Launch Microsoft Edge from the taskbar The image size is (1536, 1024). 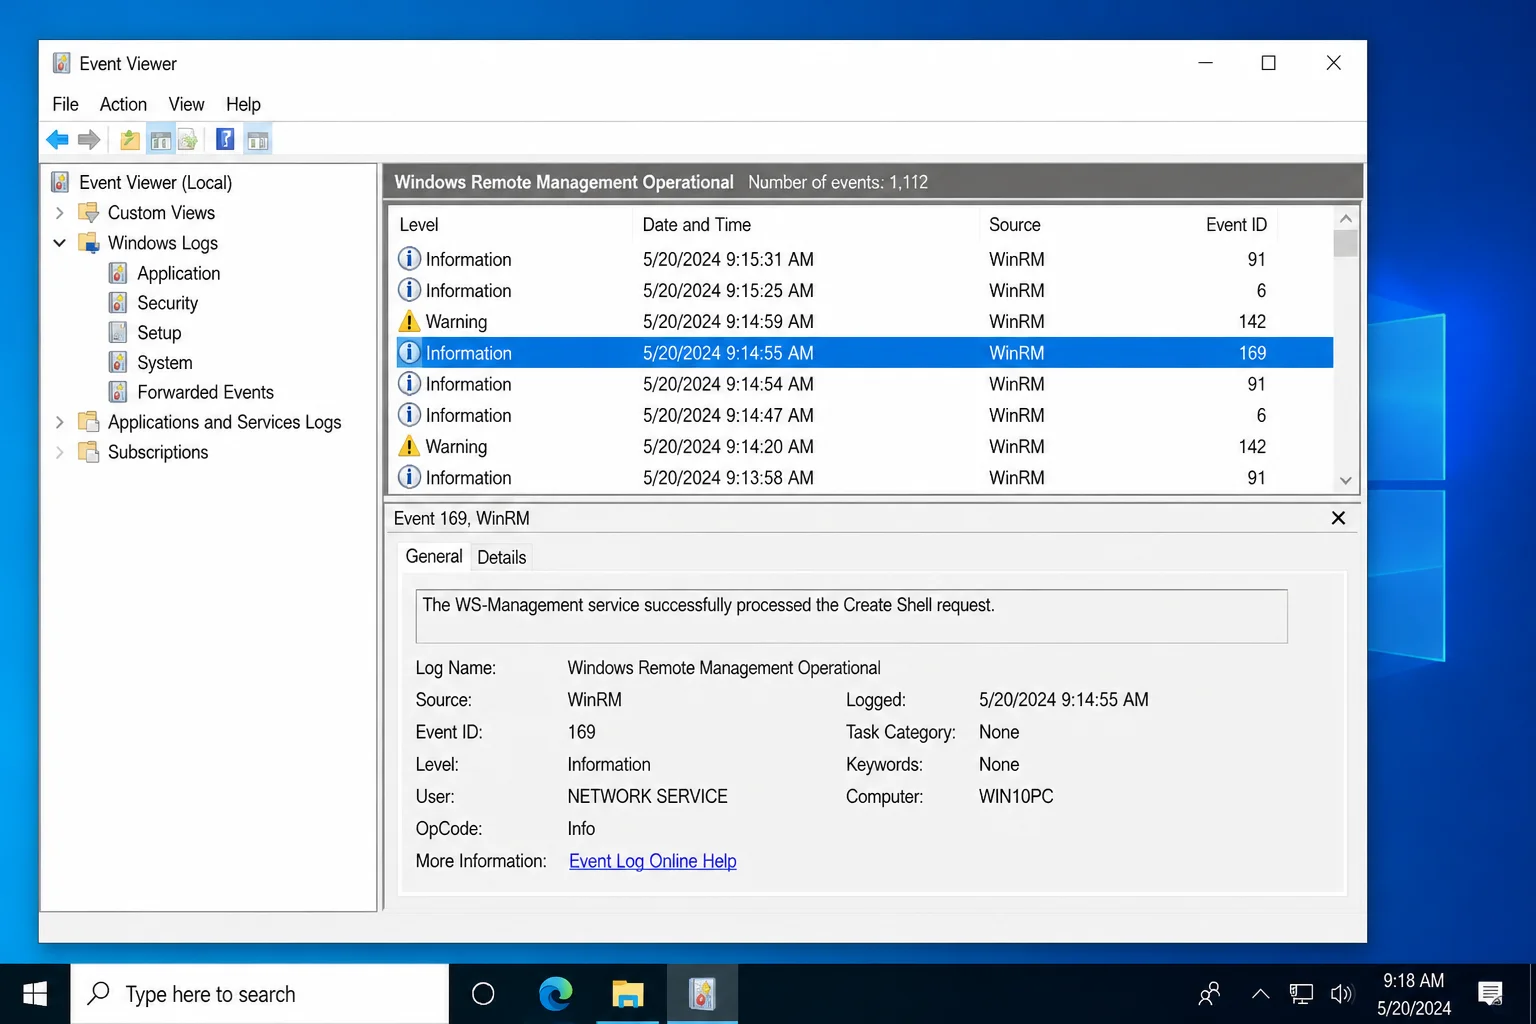(555, 994)
